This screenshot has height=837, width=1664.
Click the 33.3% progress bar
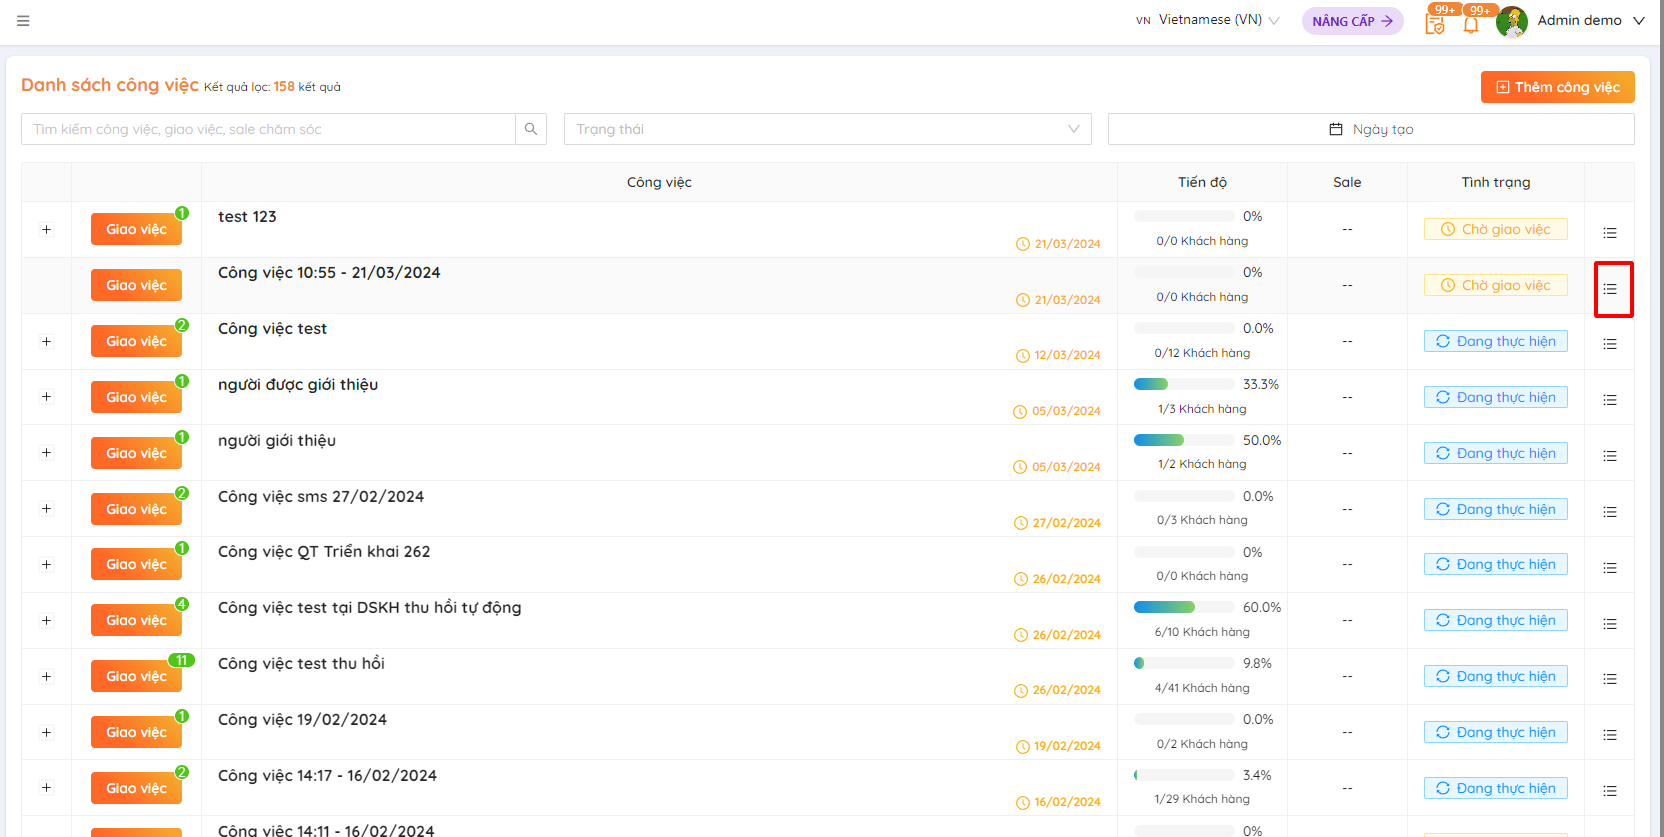(x=1184, y=384)
